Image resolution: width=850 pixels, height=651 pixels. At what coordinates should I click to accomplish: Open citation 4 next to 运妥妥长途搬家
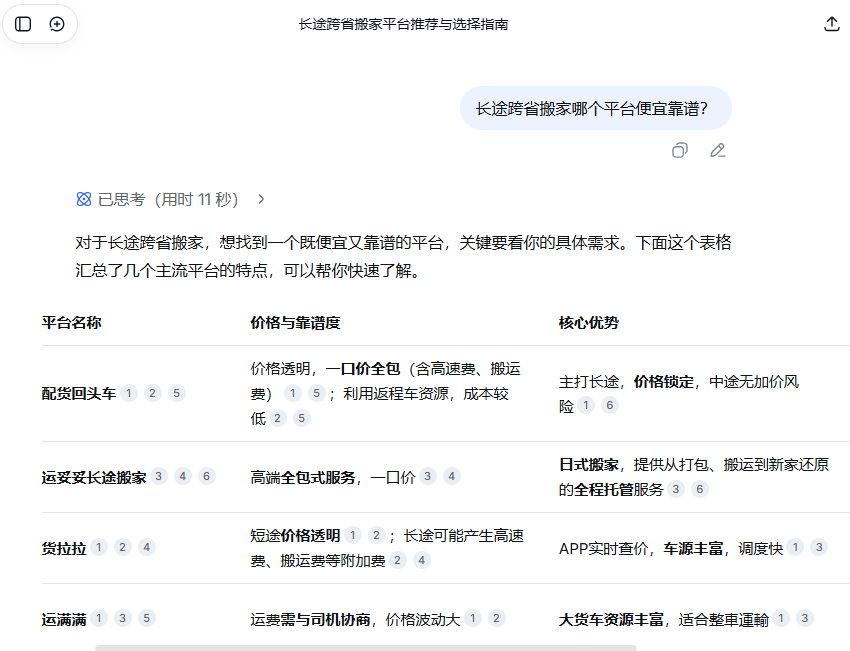pyautogui.click(x=183, y=476)
